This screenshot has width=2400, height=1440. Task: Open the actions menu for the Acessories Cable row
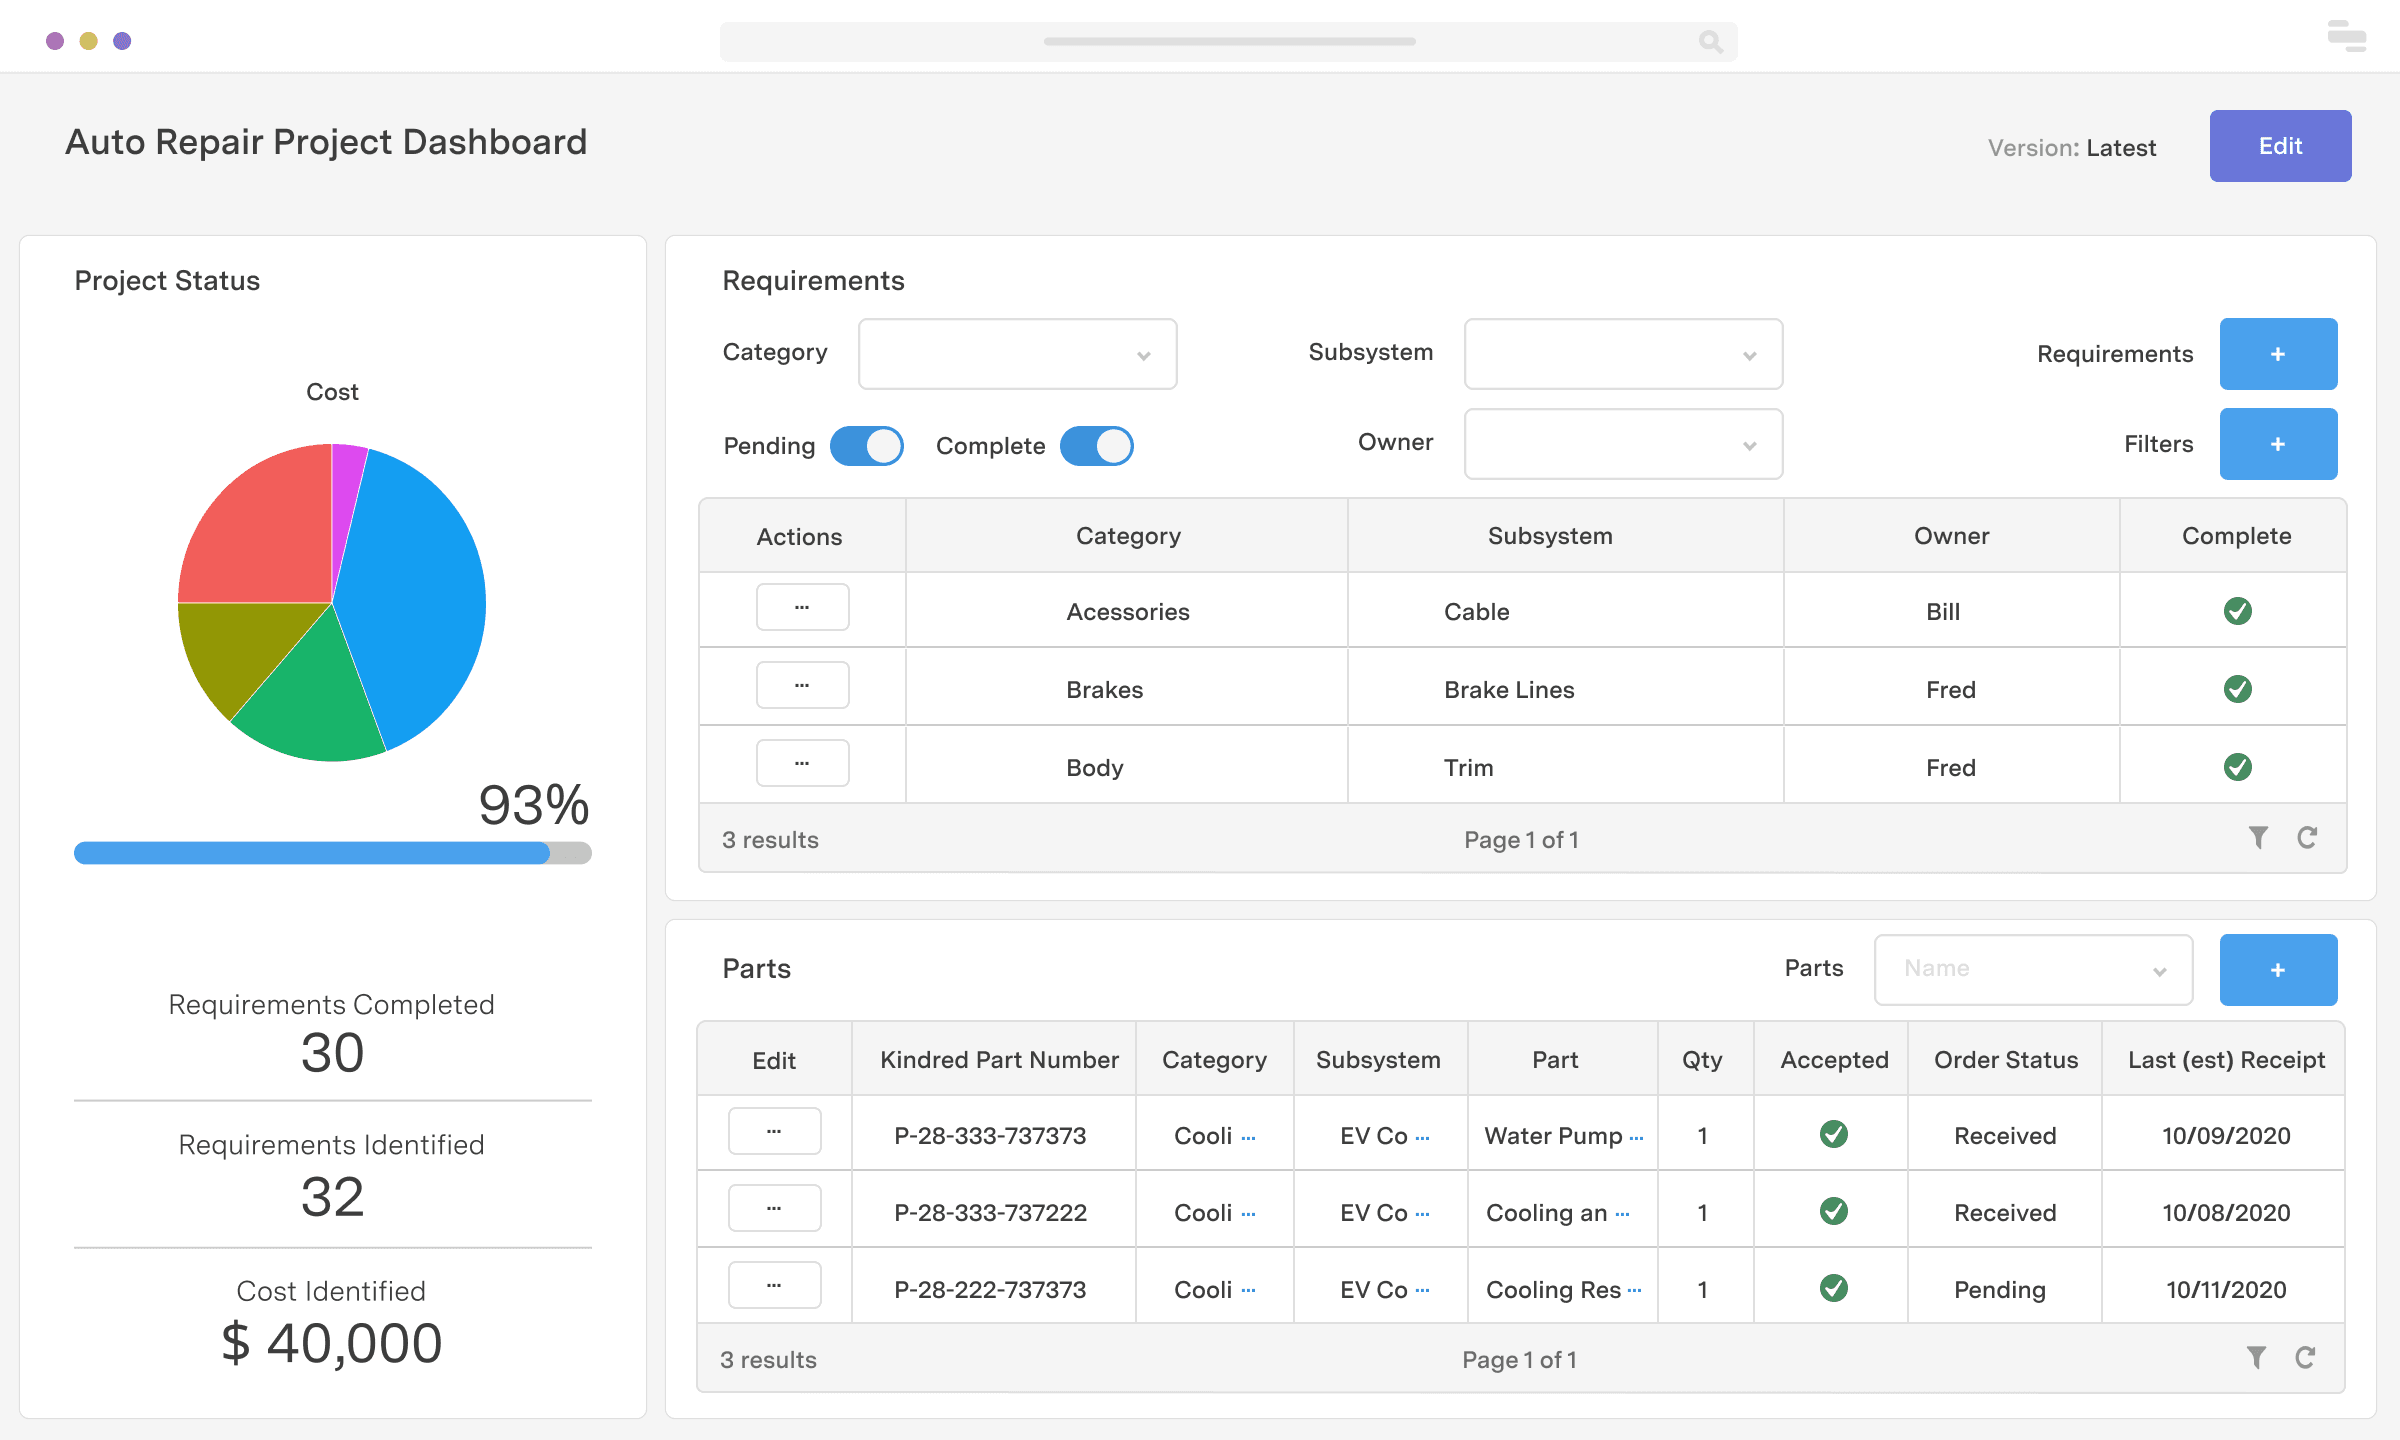coord(802,607)
